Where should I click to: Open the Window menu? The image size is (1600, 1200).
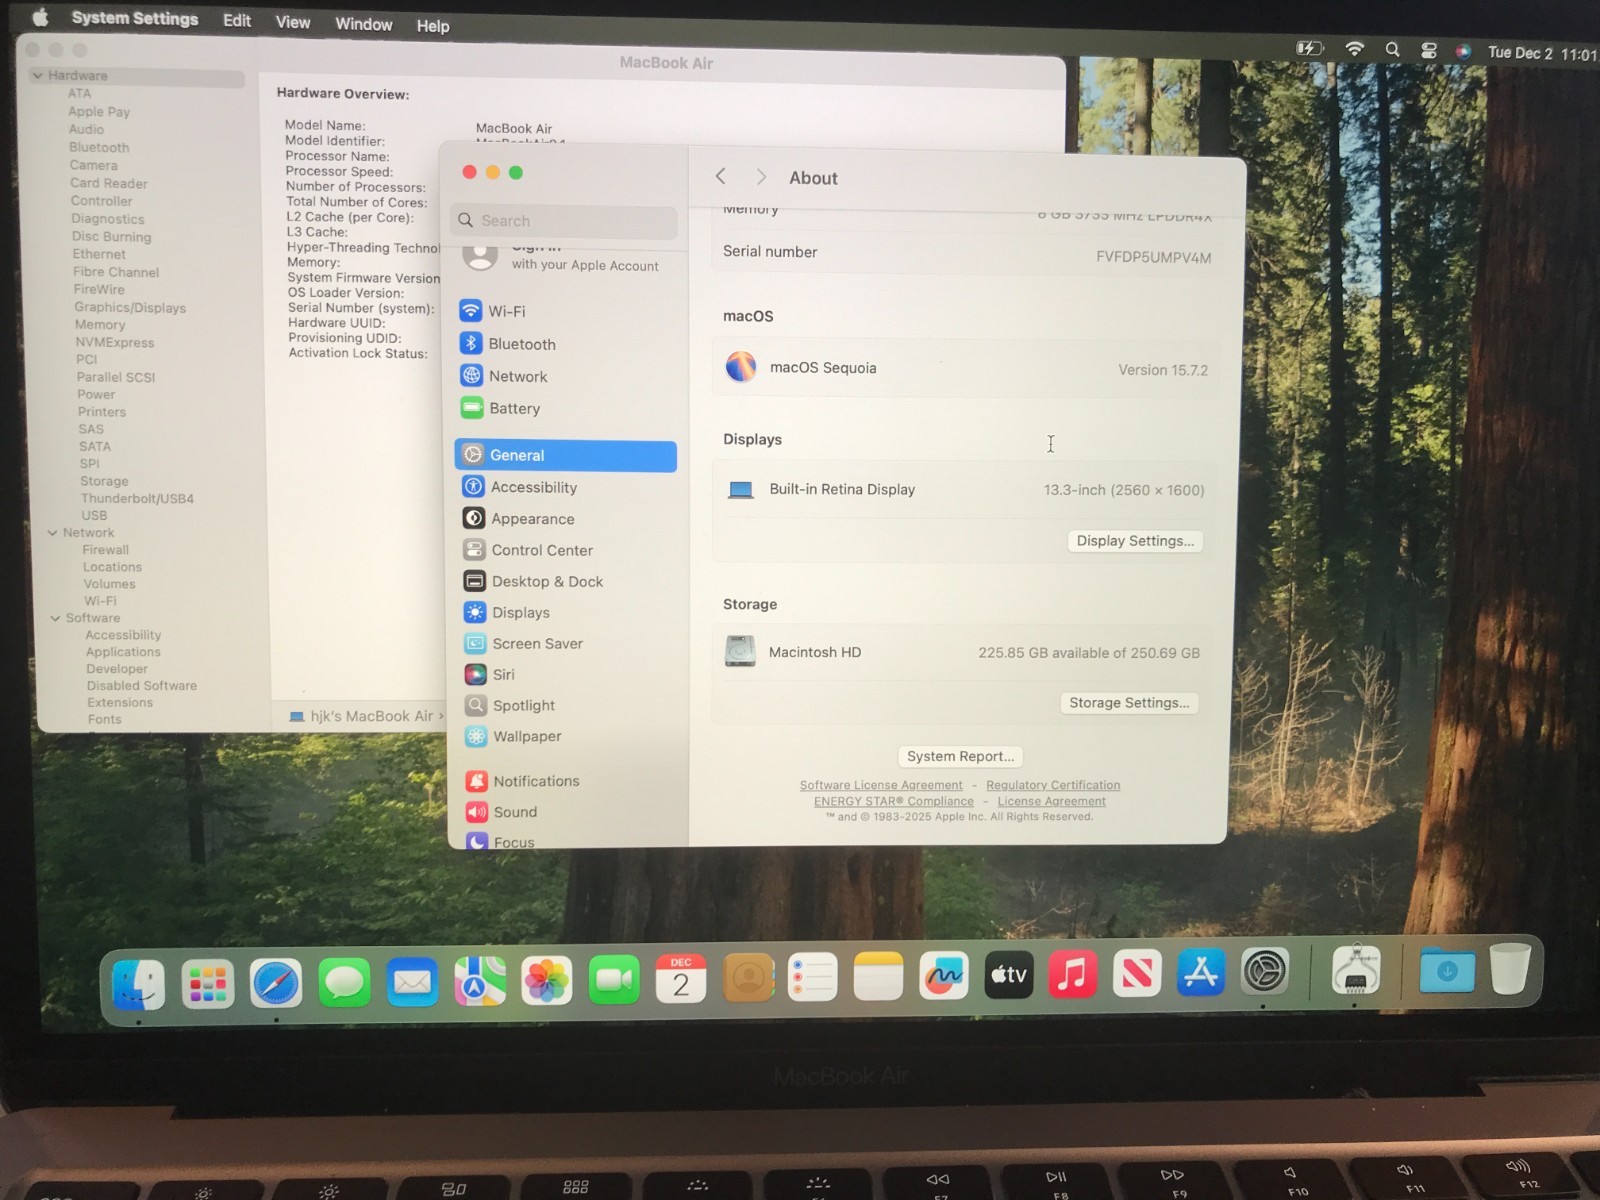click(x=364, y=24)
